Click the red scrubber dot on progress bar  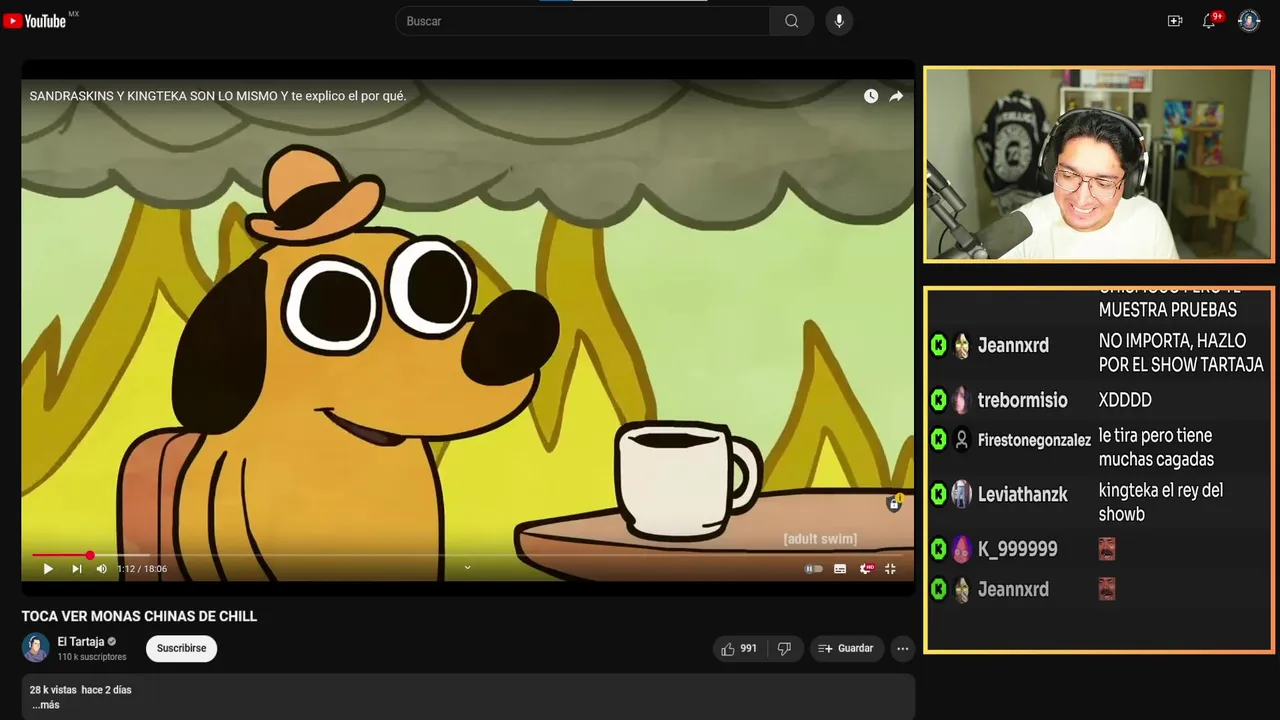[x=90, y=555]
